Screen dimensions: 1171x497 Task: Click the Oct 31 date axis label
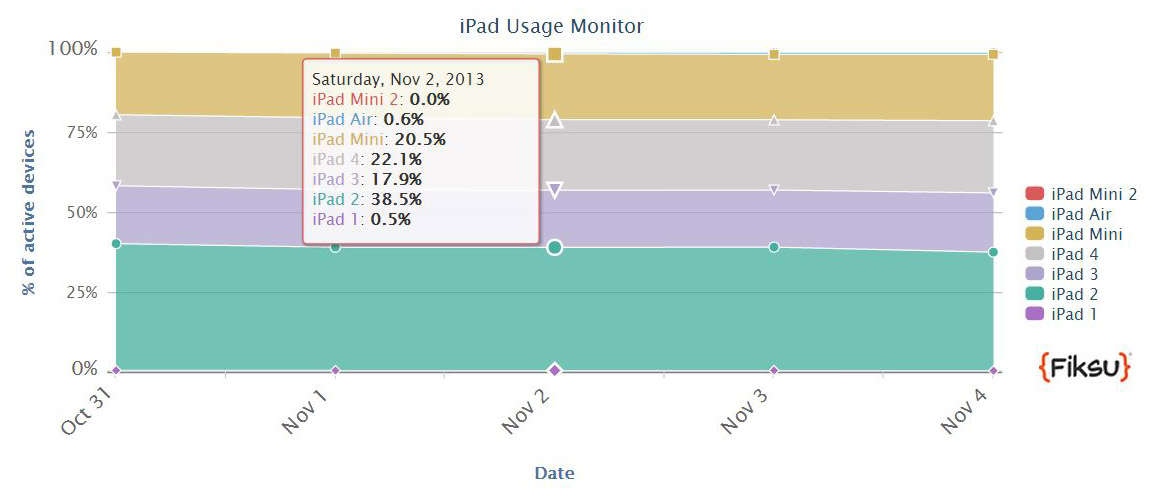[x=87, y=411]
